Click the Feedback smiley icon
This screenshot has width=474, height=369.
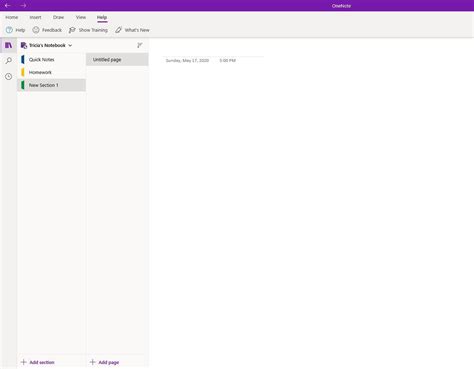point(36,30)
